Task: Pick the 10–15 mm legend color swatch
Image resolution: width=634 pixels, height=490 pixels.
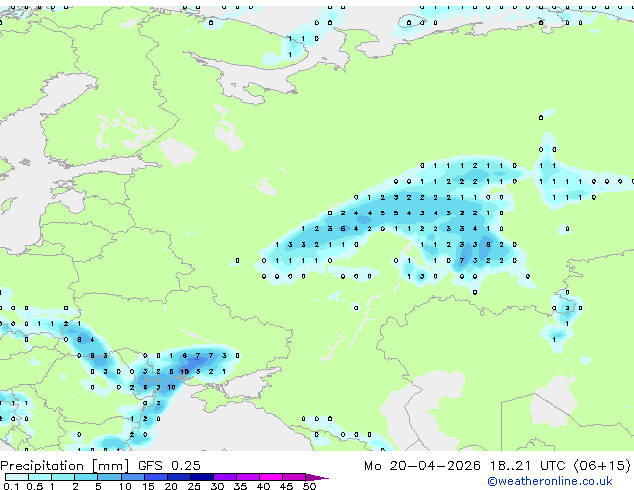Action: [x=132, y=477]
